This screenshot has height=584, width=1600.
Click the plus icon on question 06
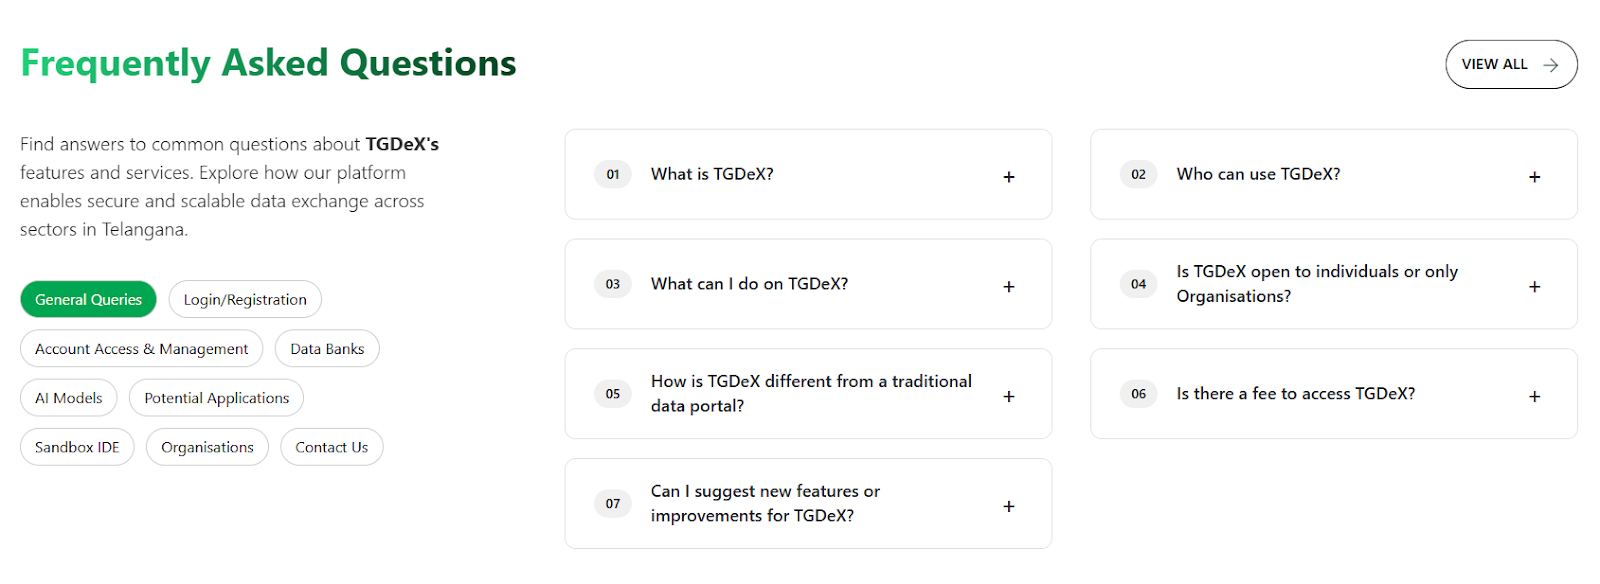pyautogui.click(x=1533, y=396)
